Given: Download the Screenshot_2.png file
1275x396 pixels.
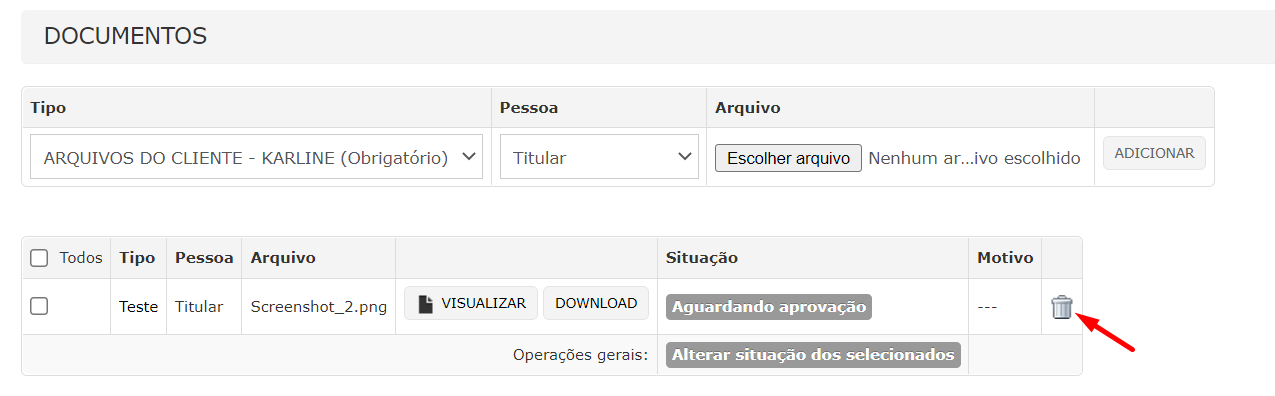Looking at the screenshot, I should [596, 303].
